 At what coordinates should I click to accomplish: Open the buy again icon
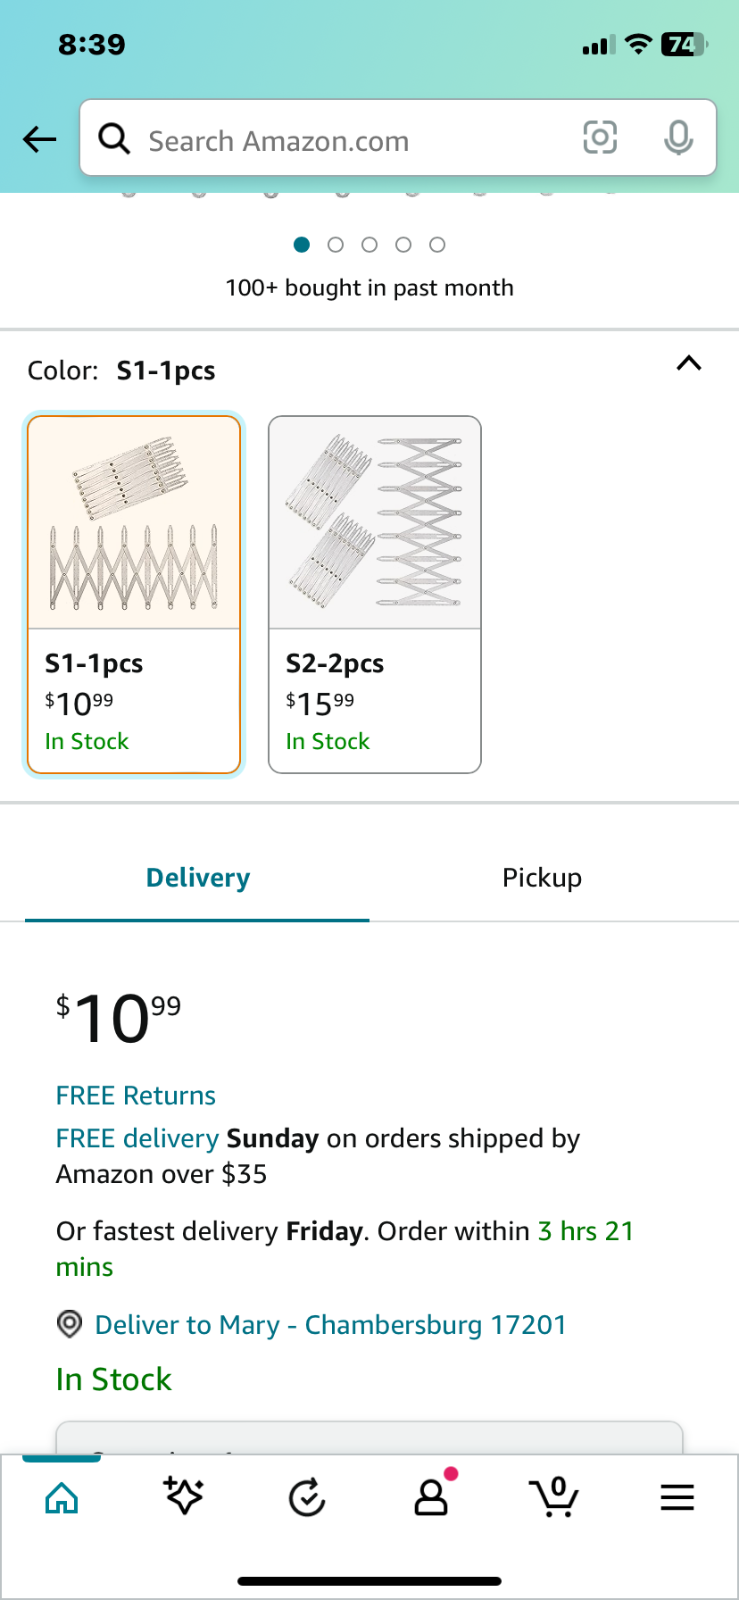(x=307, y=1498)
